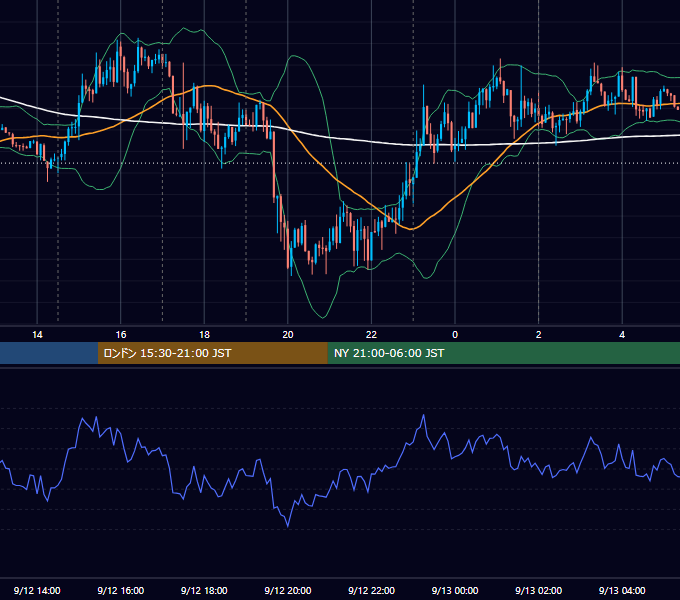Click the 9/12 22:00 time label

(x=371, y=590)
